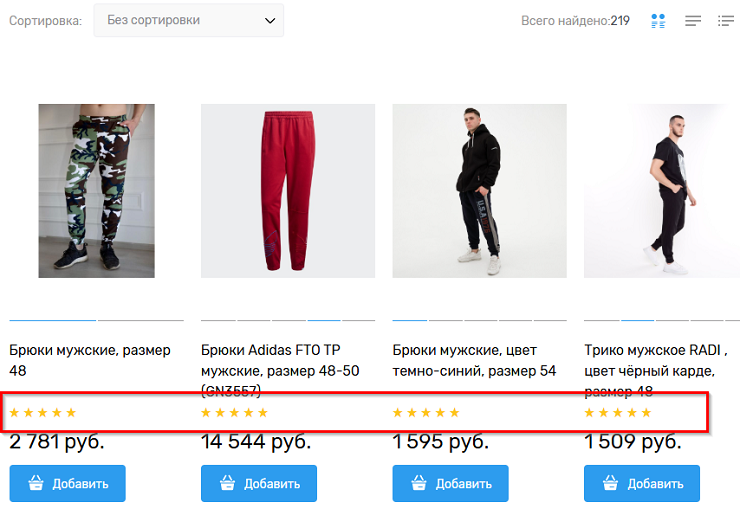Open red Adidas pants product photo
The width and height of the screenshot is (740, 509).
click(288, 191)
